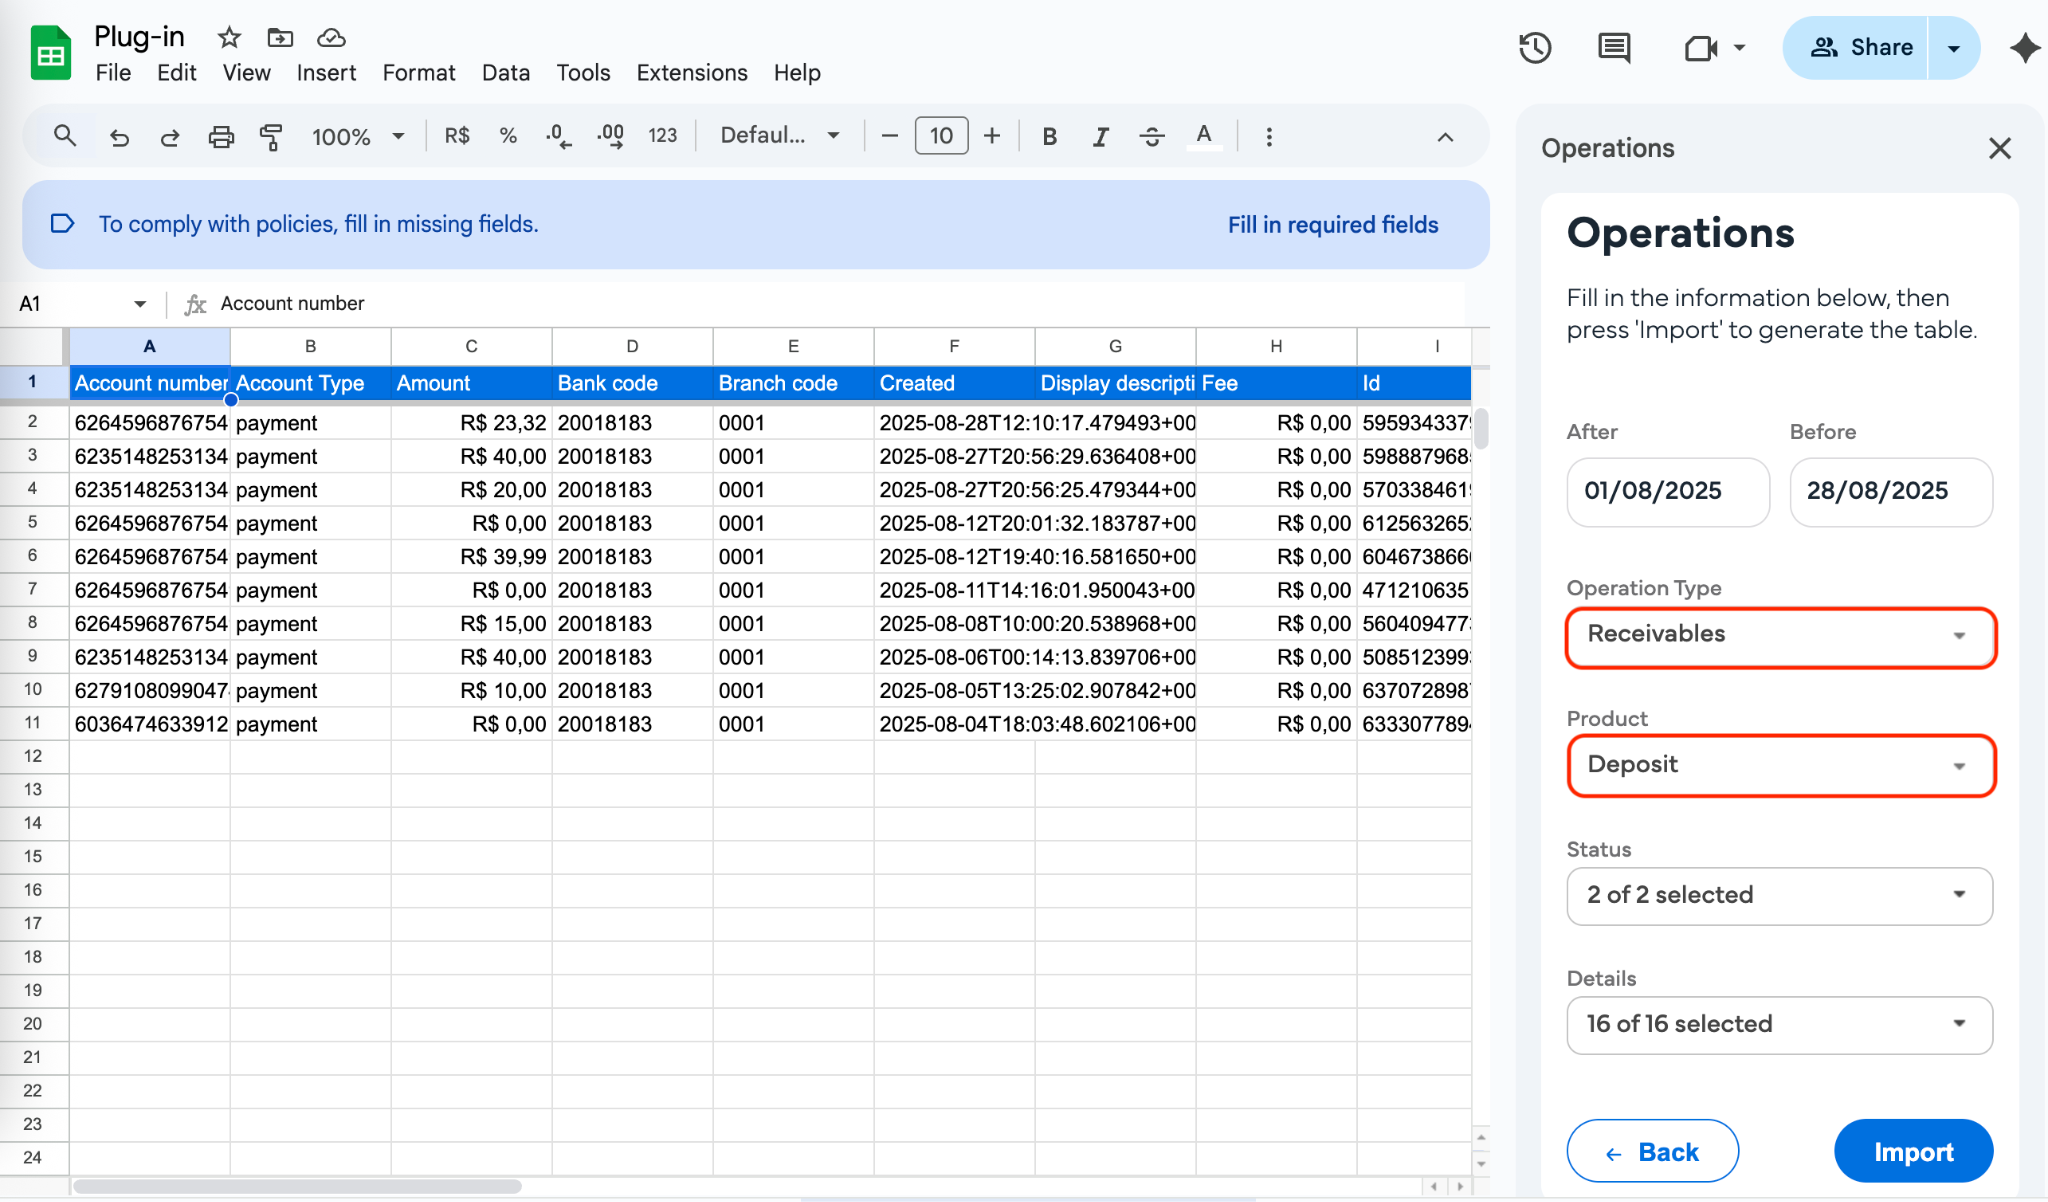Open the Gemini sparkle icon
This screenshot has width=2048, height=1202.
[2025, 47]
